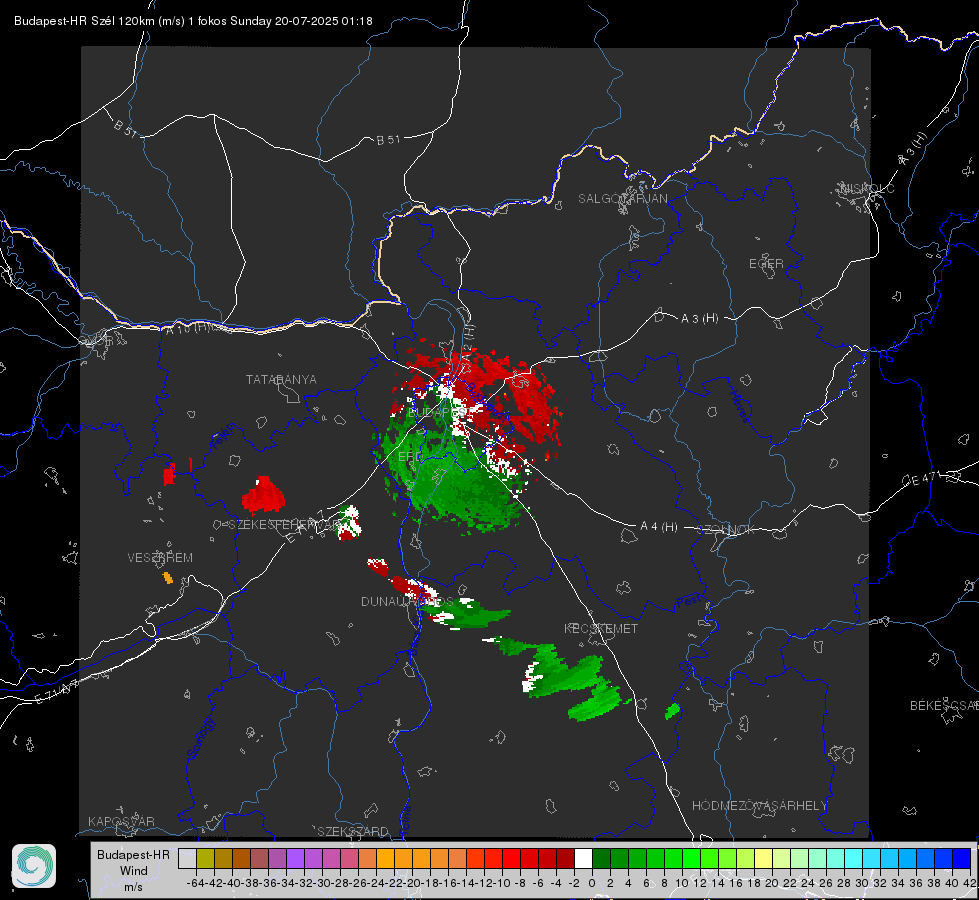
Task: Click the A 3 (H) label near Eger
Action: (699, 319)
